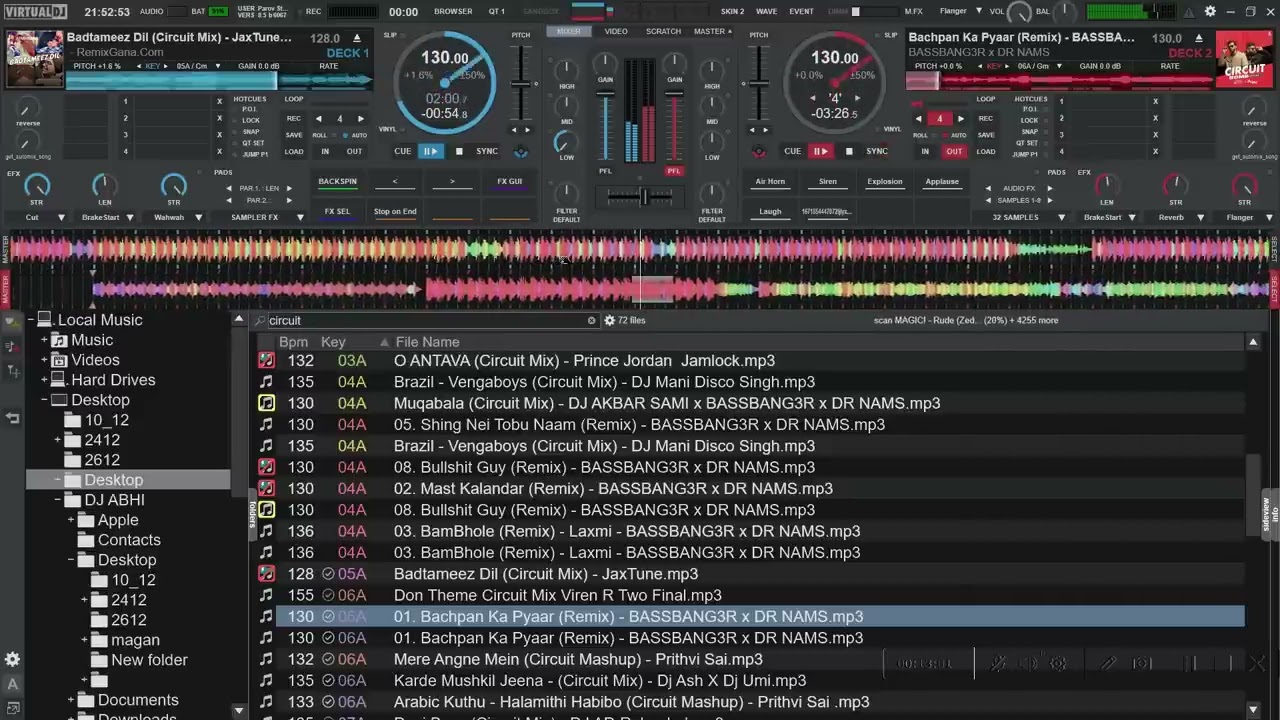
Task: Trigger the Air Horn sample
Action: [x=770, y=182]
